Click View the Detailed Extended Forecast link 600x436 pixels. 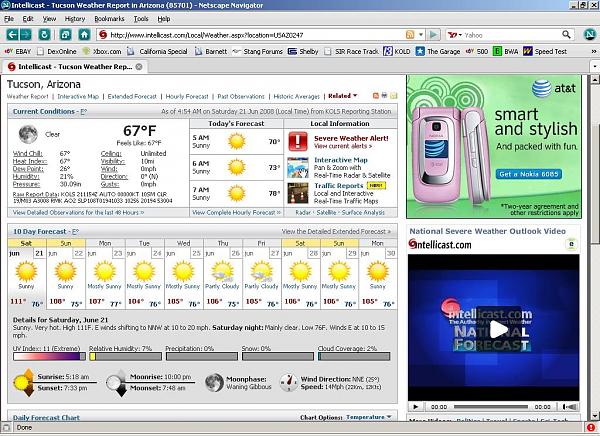[337, 231]
